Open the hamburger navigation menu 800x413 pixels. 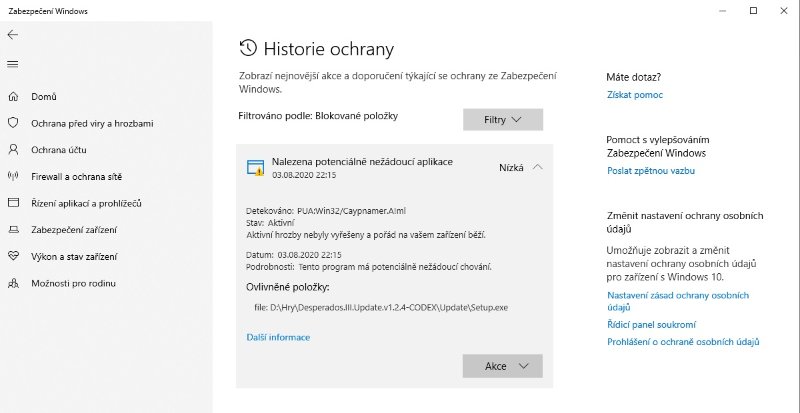[x=13, y=64]
